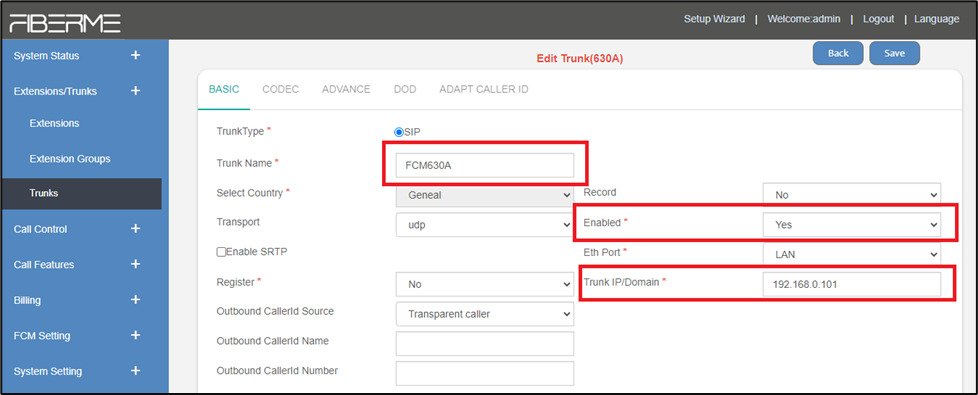Switch to the DOD tab
The image size is (978, 395).
point(405,89)
